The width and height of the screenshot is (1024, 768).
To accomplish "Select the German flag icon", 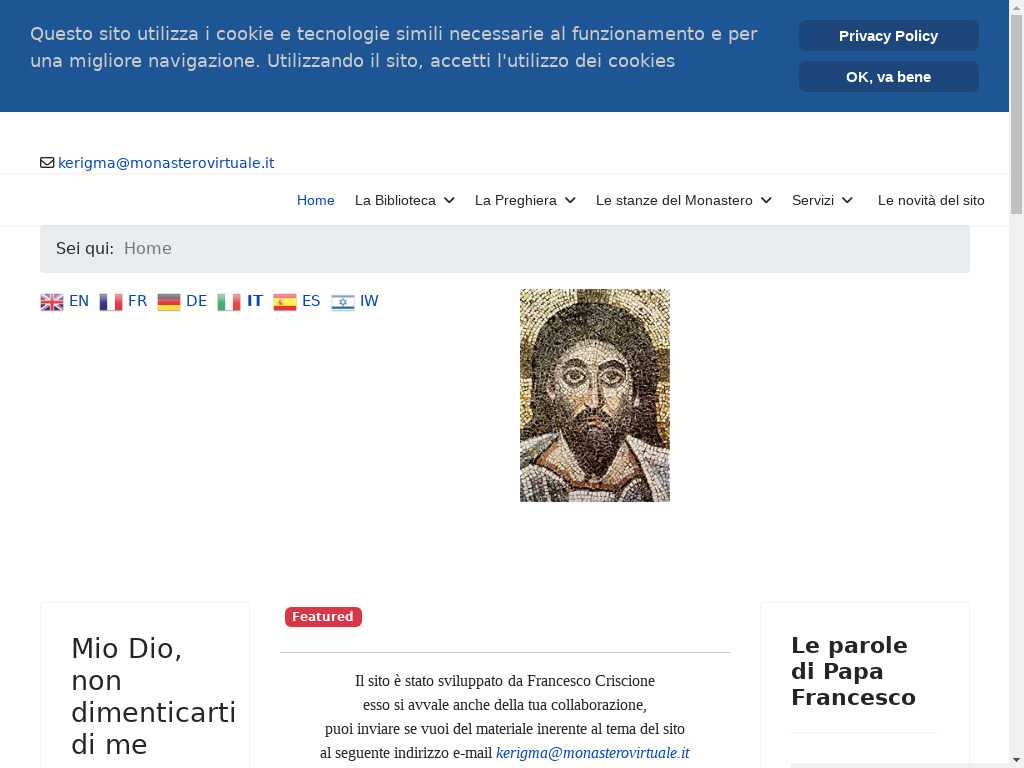I will click(169, 302).
